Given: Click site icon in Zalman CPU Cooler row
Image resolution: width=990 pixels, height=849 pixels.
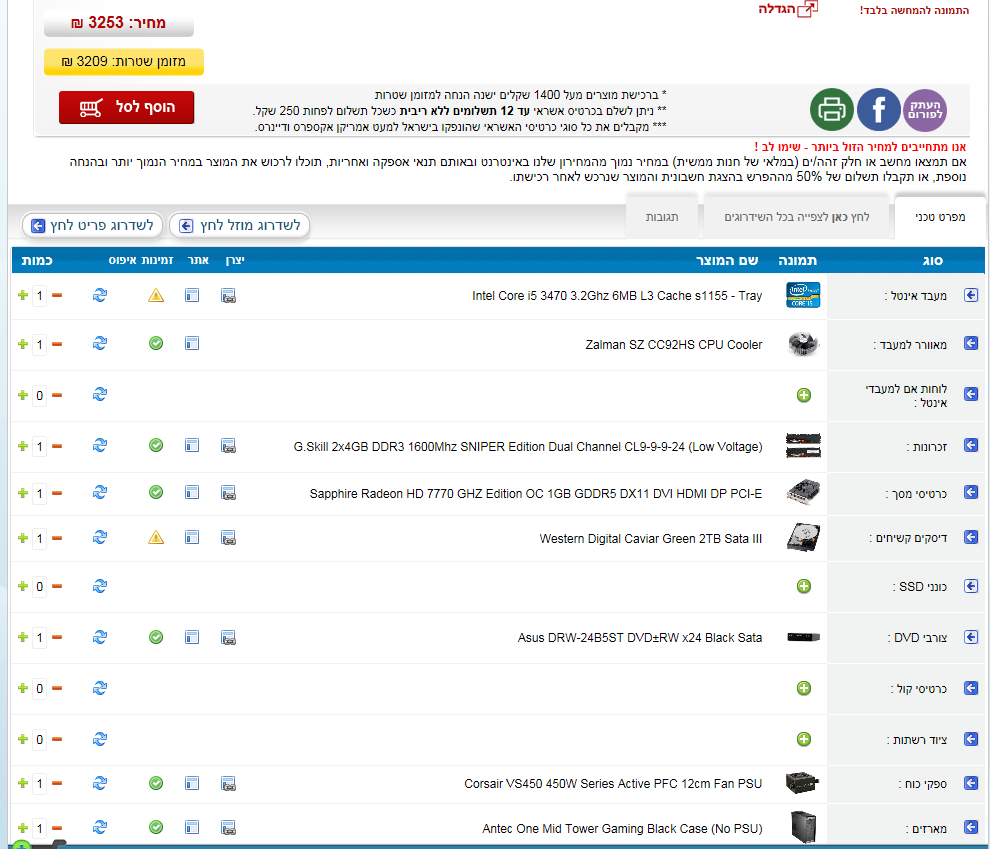Looking at the screenshot, I should 192,344.
